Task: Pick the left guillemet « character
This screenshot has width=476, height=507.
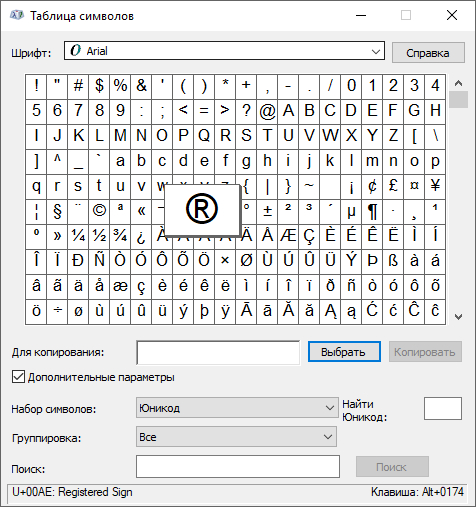Action: point(141,212)
